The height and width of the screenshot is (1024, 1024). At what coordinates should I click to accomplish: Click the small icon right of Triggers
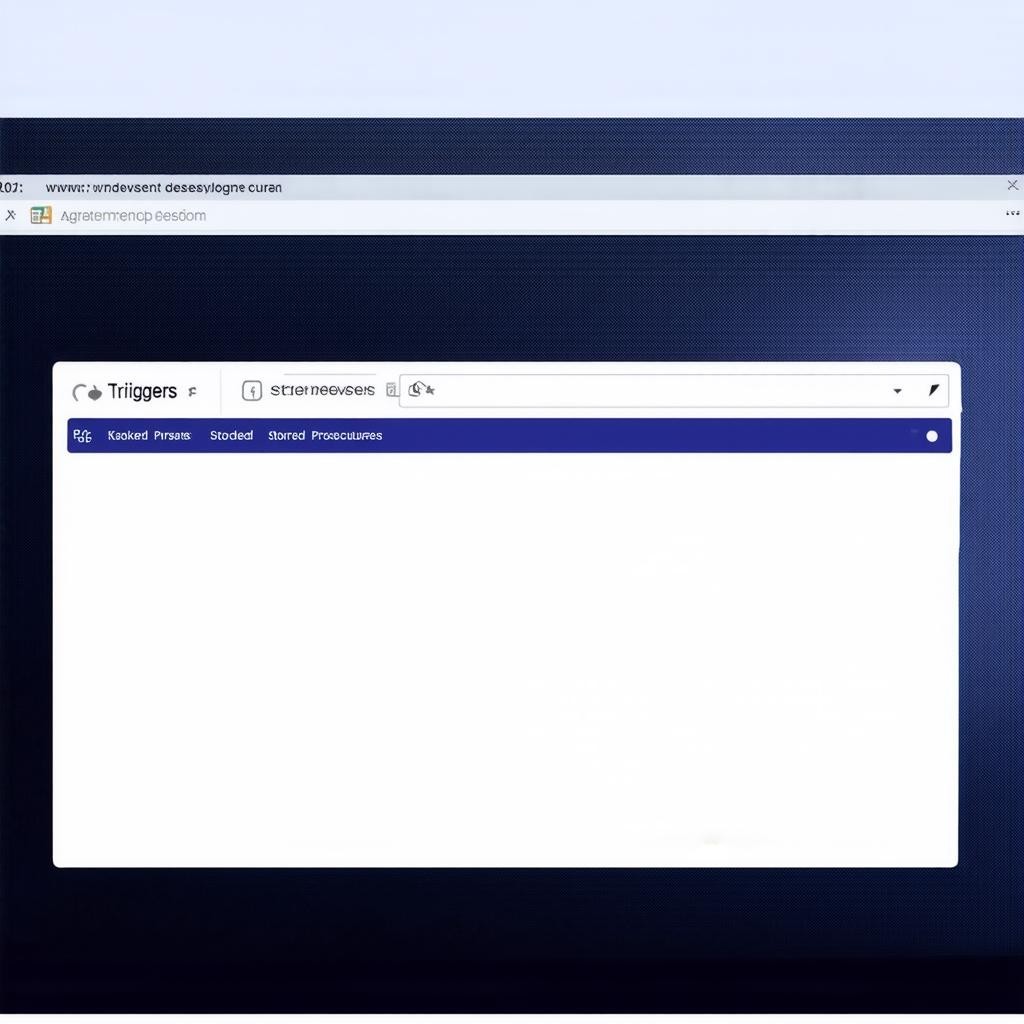pos(192,392)
